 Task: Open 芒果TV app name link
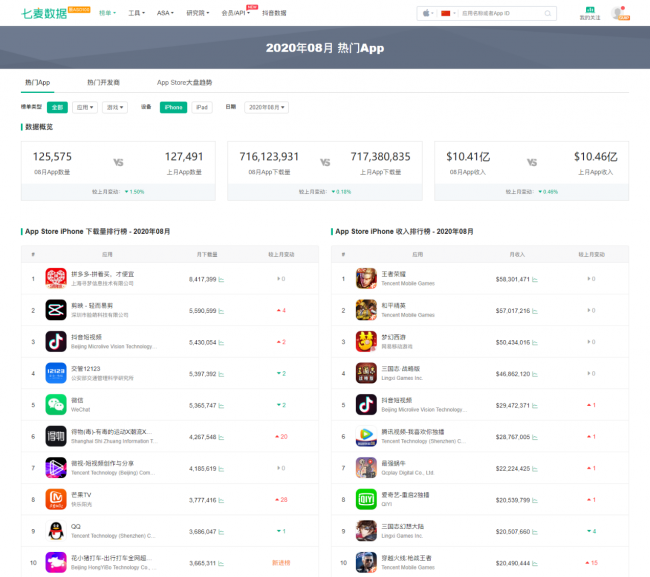coord(81,495)
